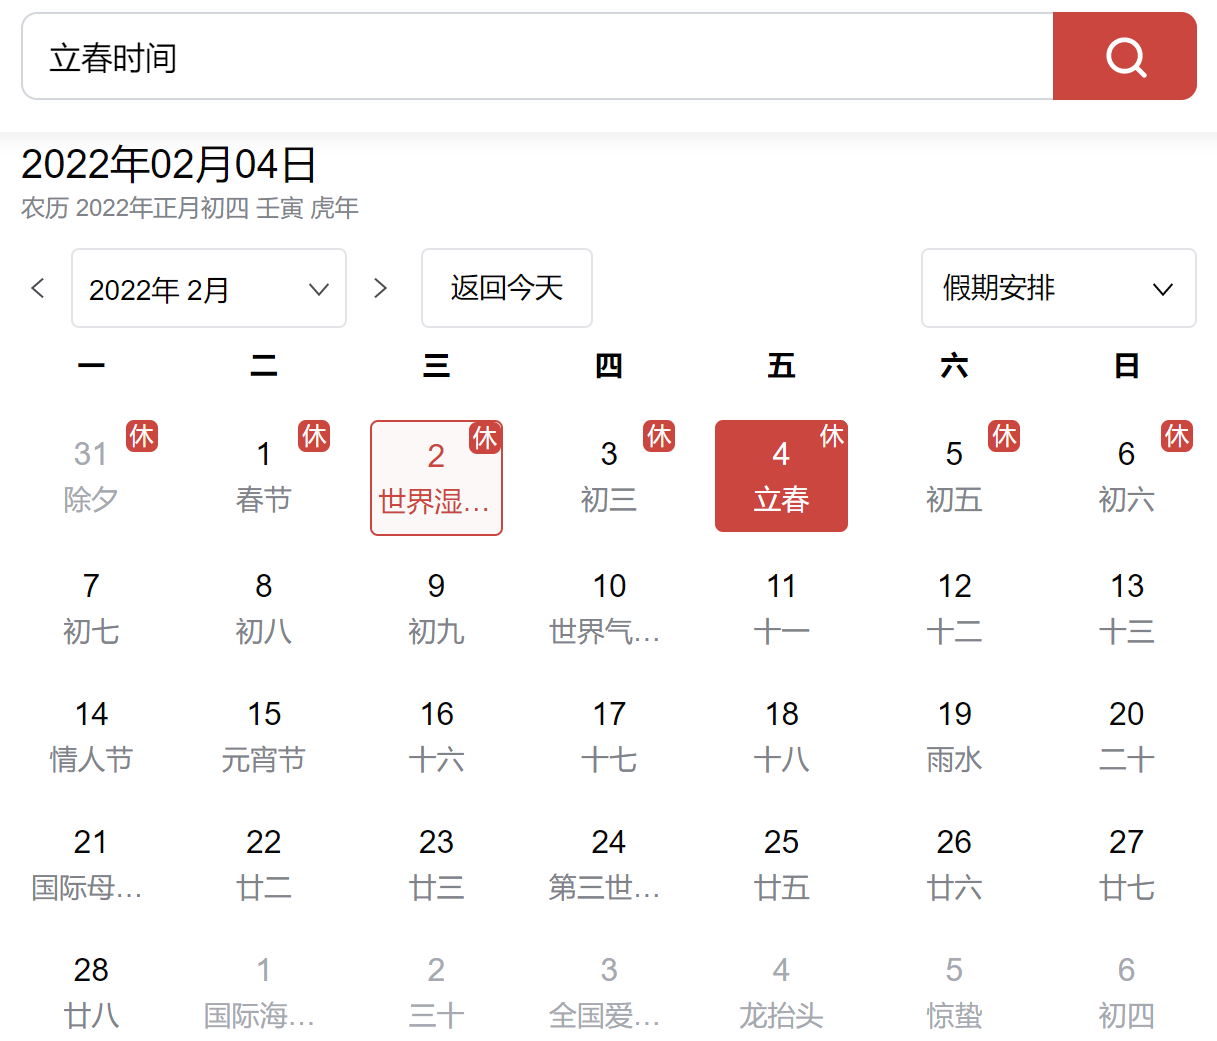The image size is (1217, 1041).
Task: Click the 返回今天 button
Action: tap(506, 288)
